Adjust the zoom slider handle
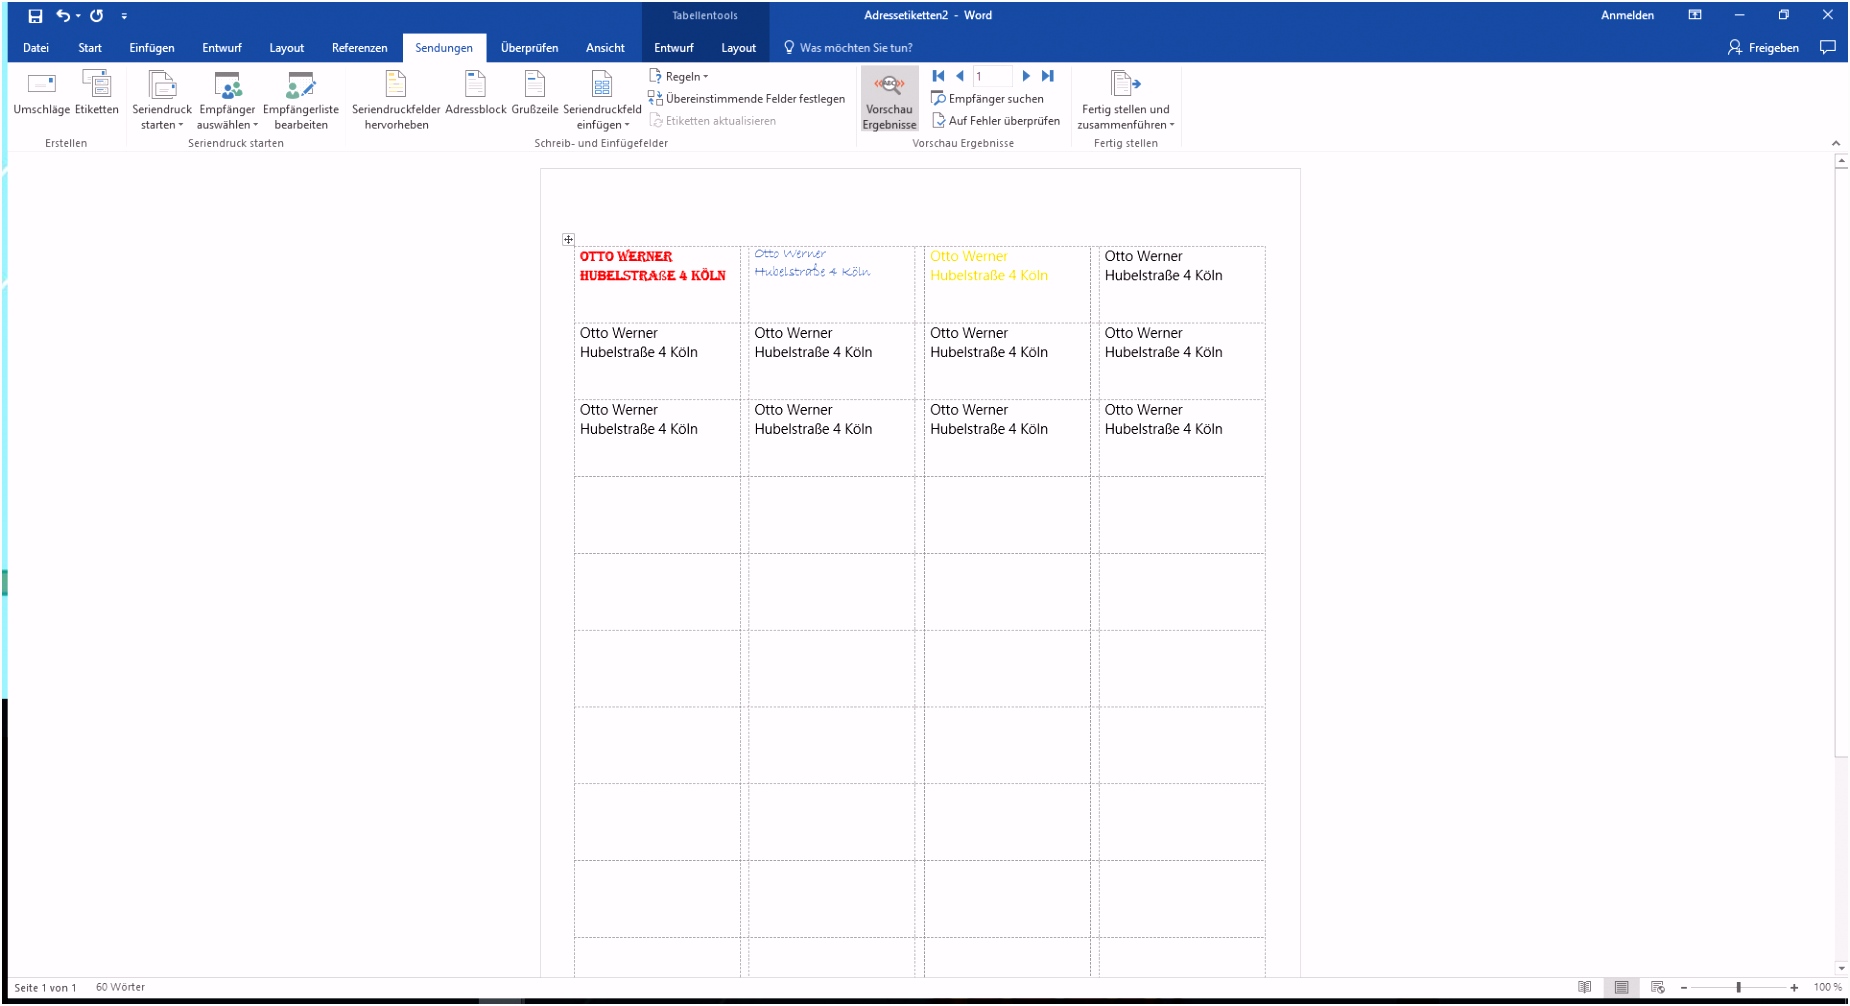The image size is (1850, 1006). tap(1739, 988)
